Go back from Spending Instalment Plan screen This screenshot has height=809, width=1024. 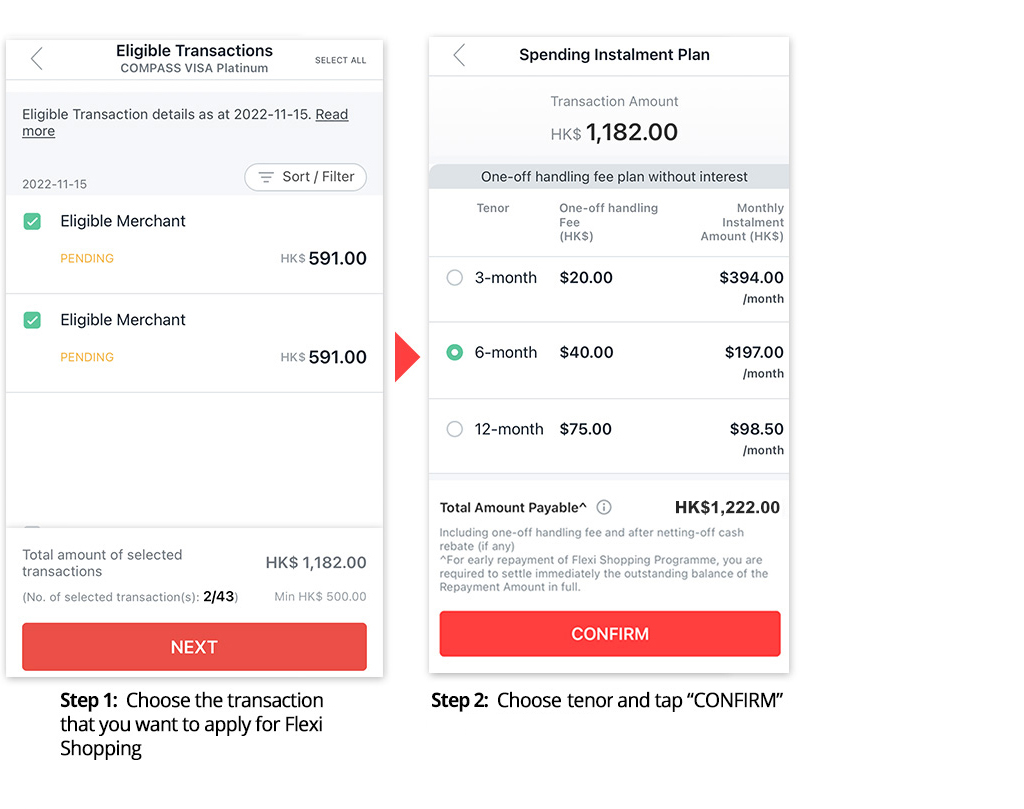tap(459, 55)
